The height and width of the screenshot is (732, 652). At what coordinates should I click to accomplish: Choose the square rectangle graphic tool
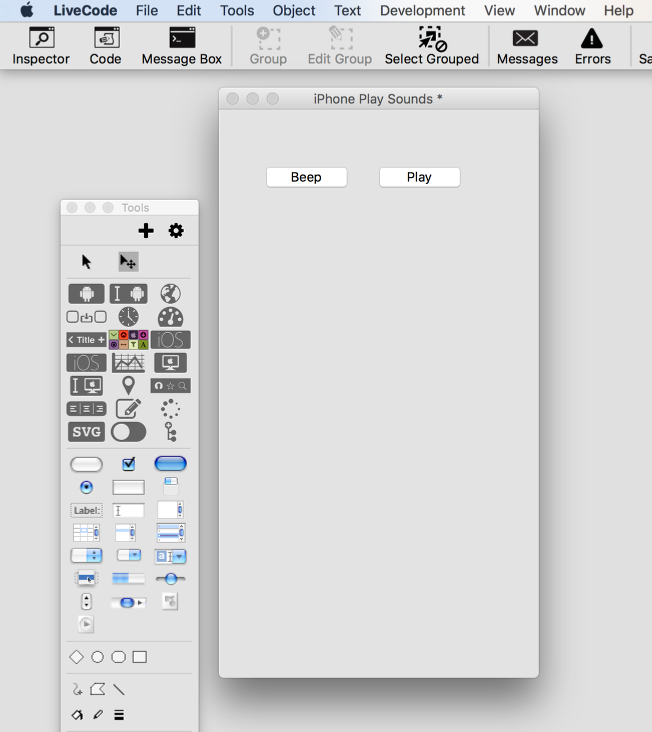(140, 657)
